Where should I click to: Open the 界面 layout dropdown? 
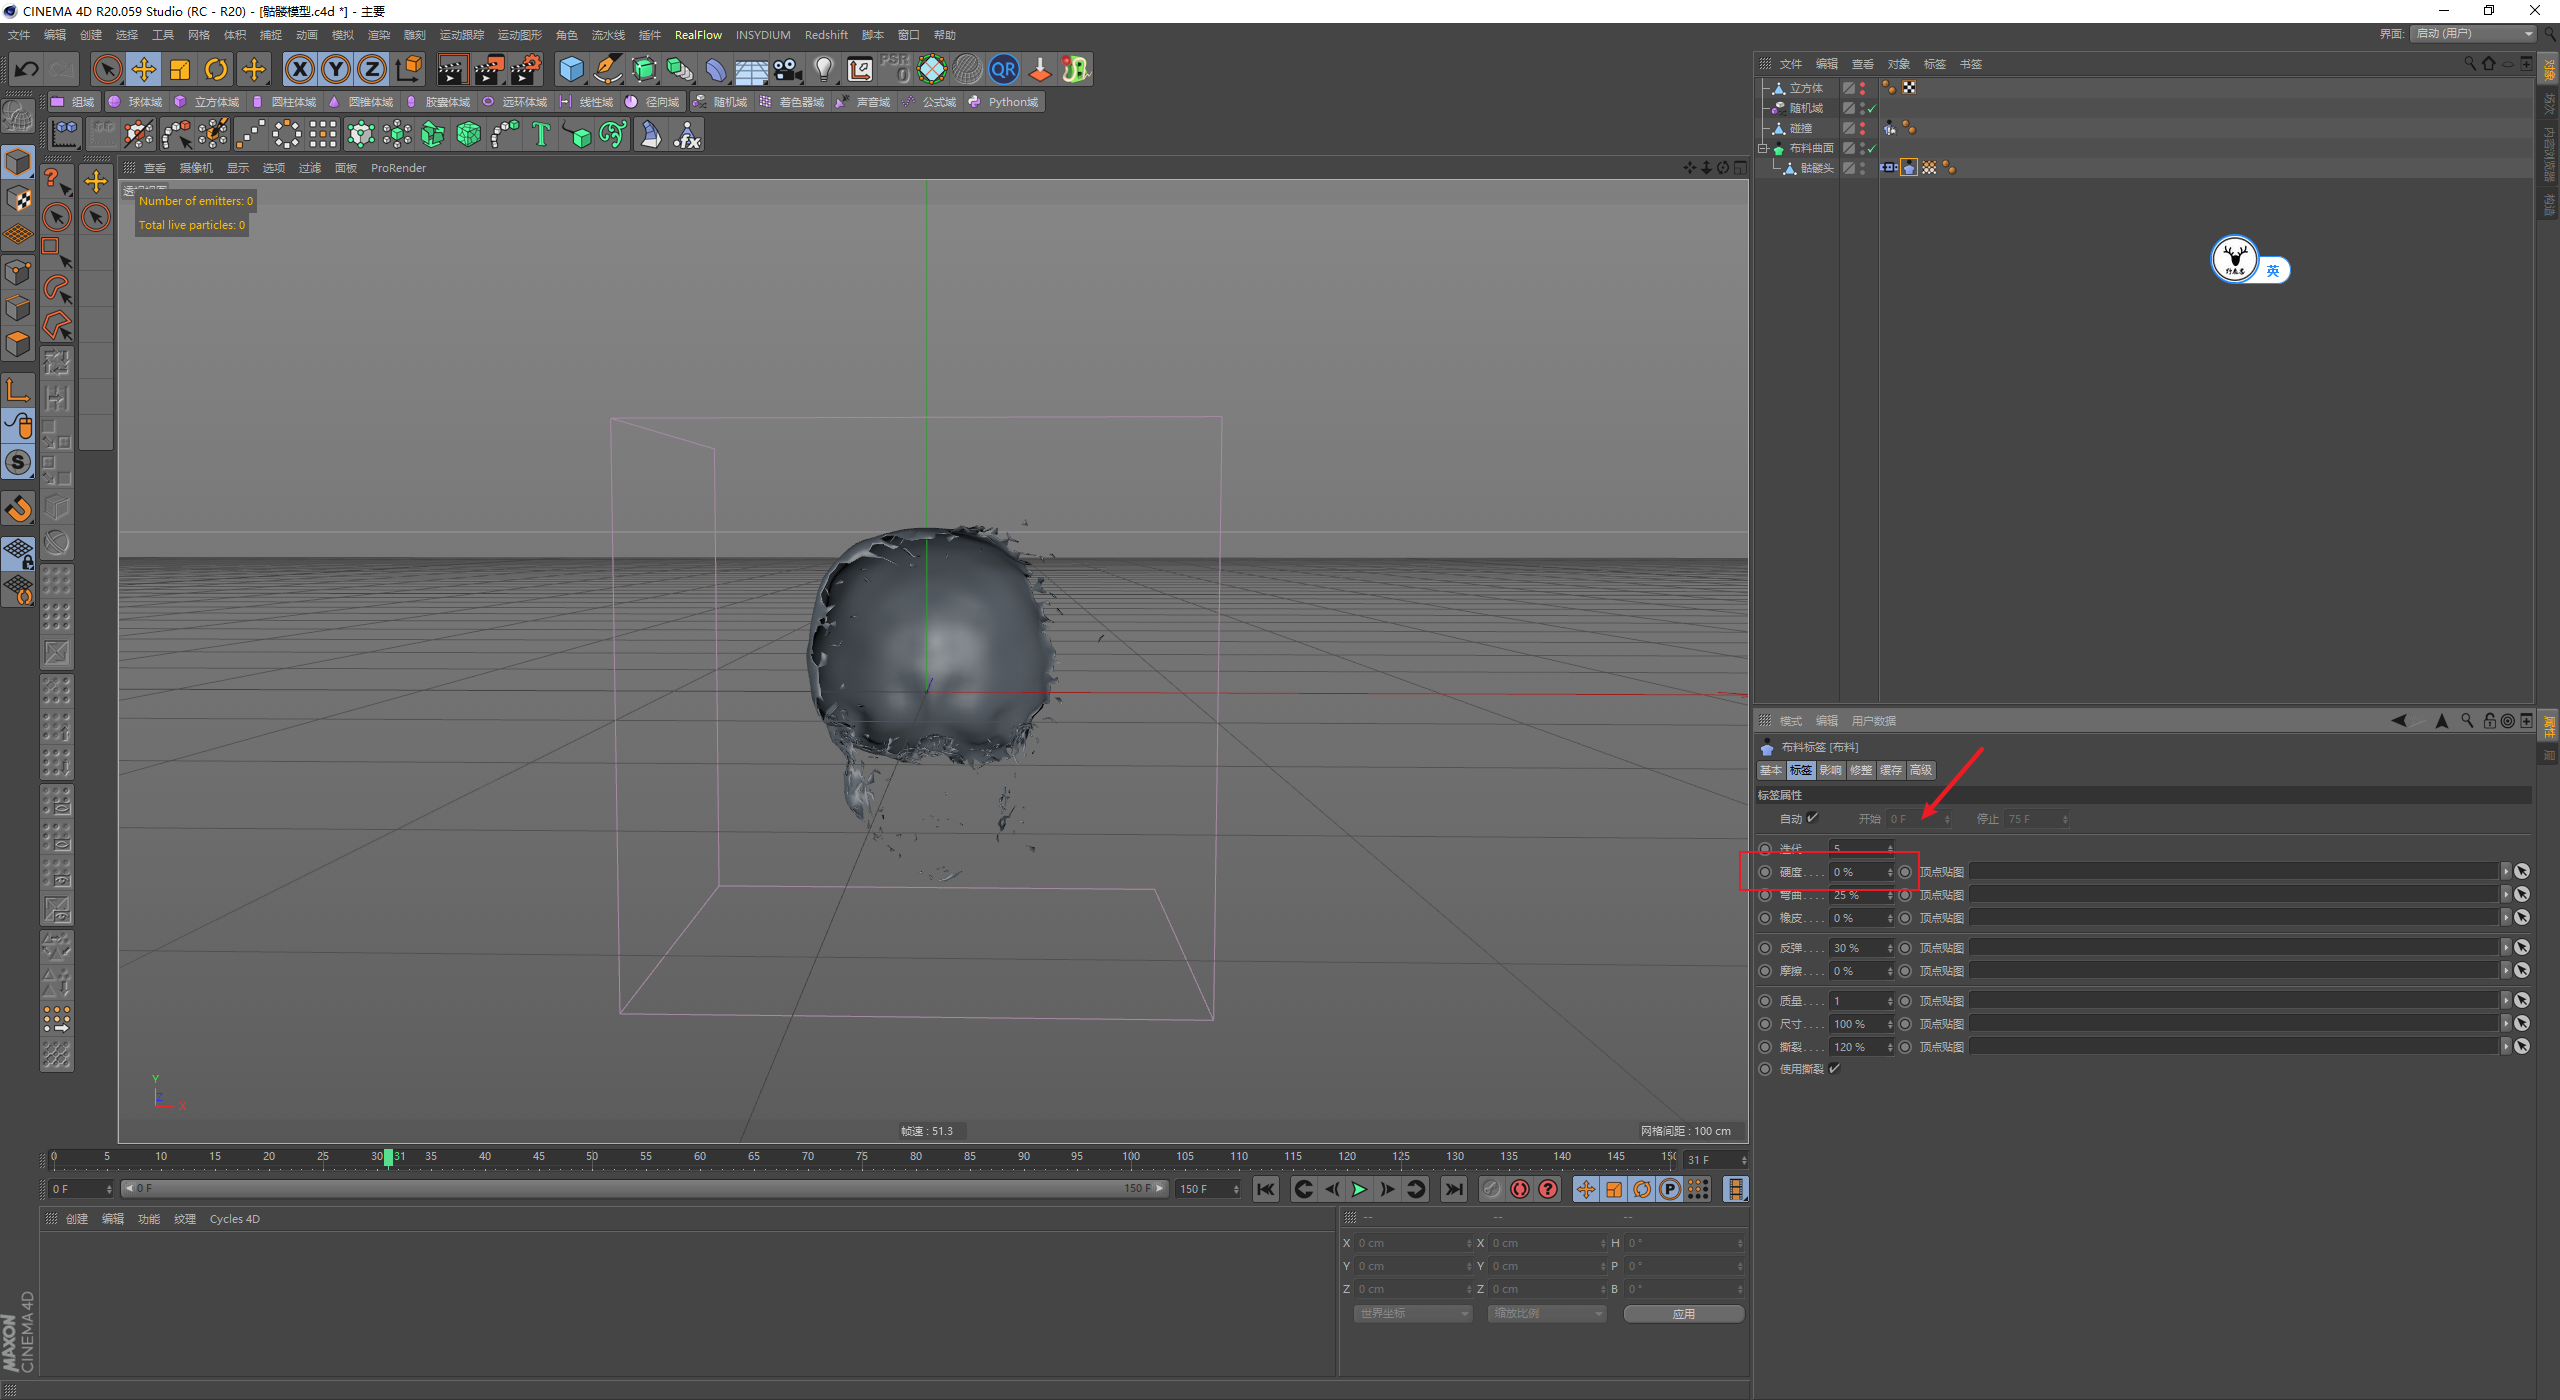coord(2474,34)
